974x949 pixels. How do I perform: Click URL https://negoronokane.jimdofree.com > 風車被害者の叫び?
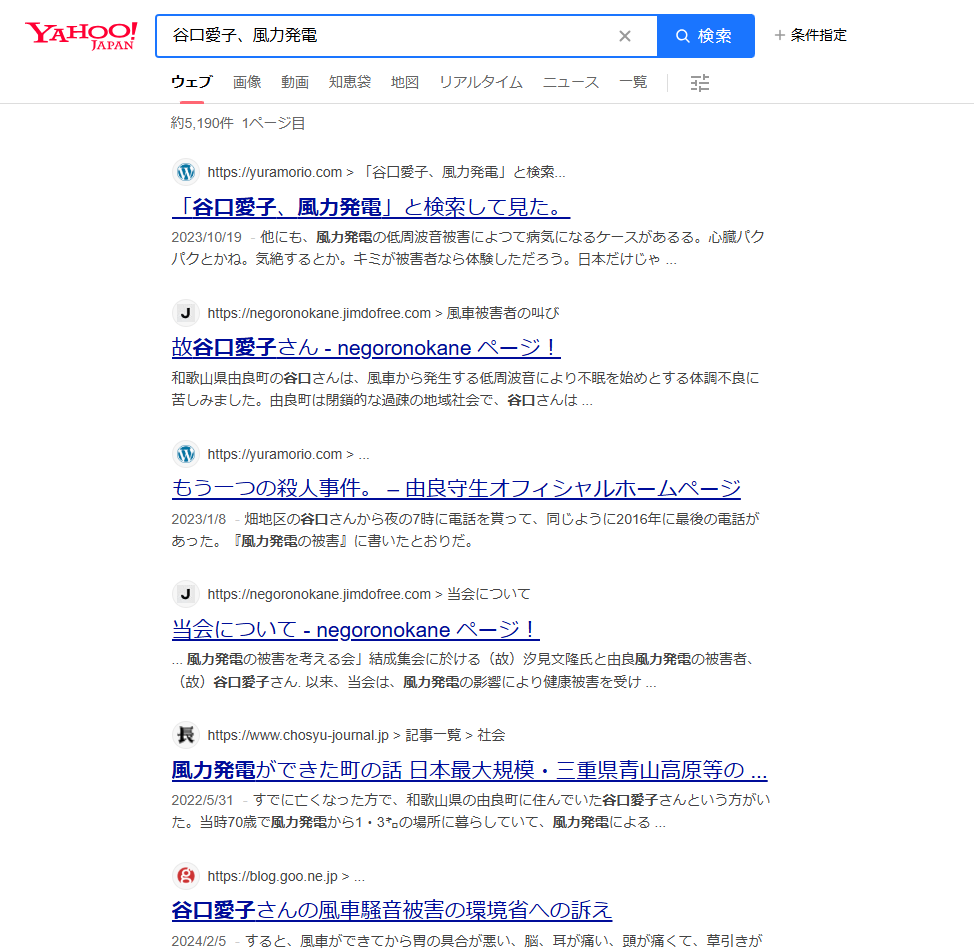coord(383,313)
